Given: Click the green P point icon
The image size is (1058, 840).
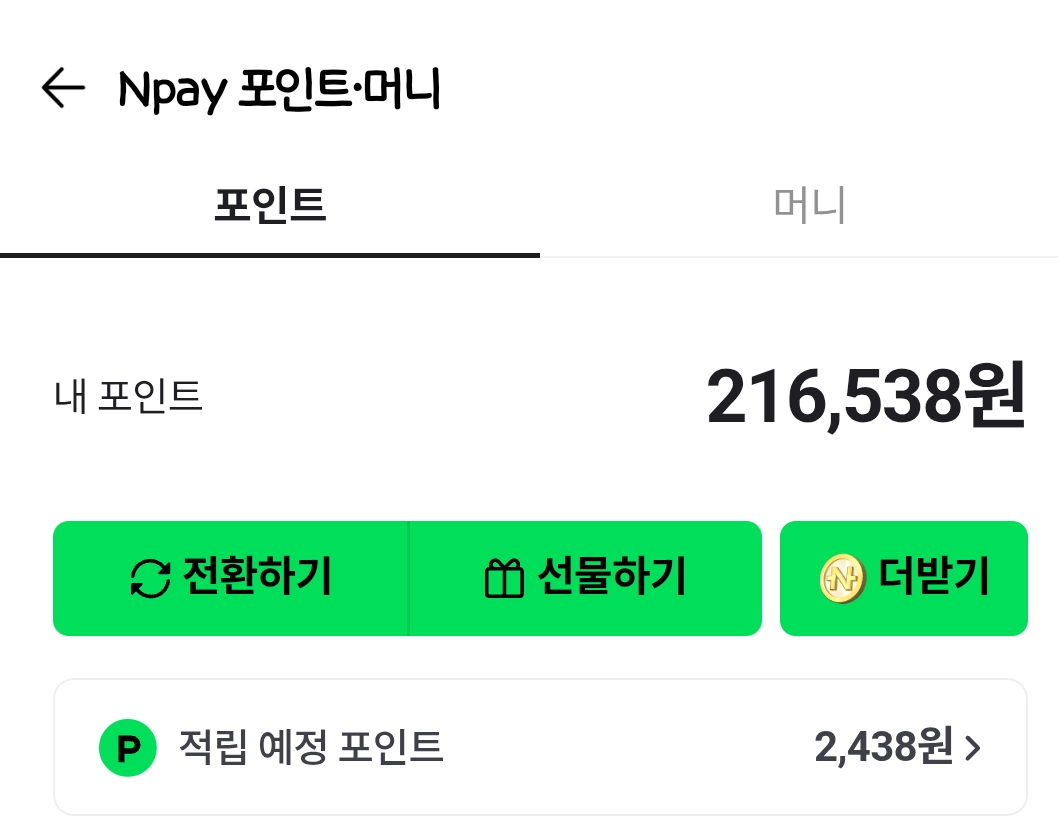Looking at the screenshot, I should 127,747.
